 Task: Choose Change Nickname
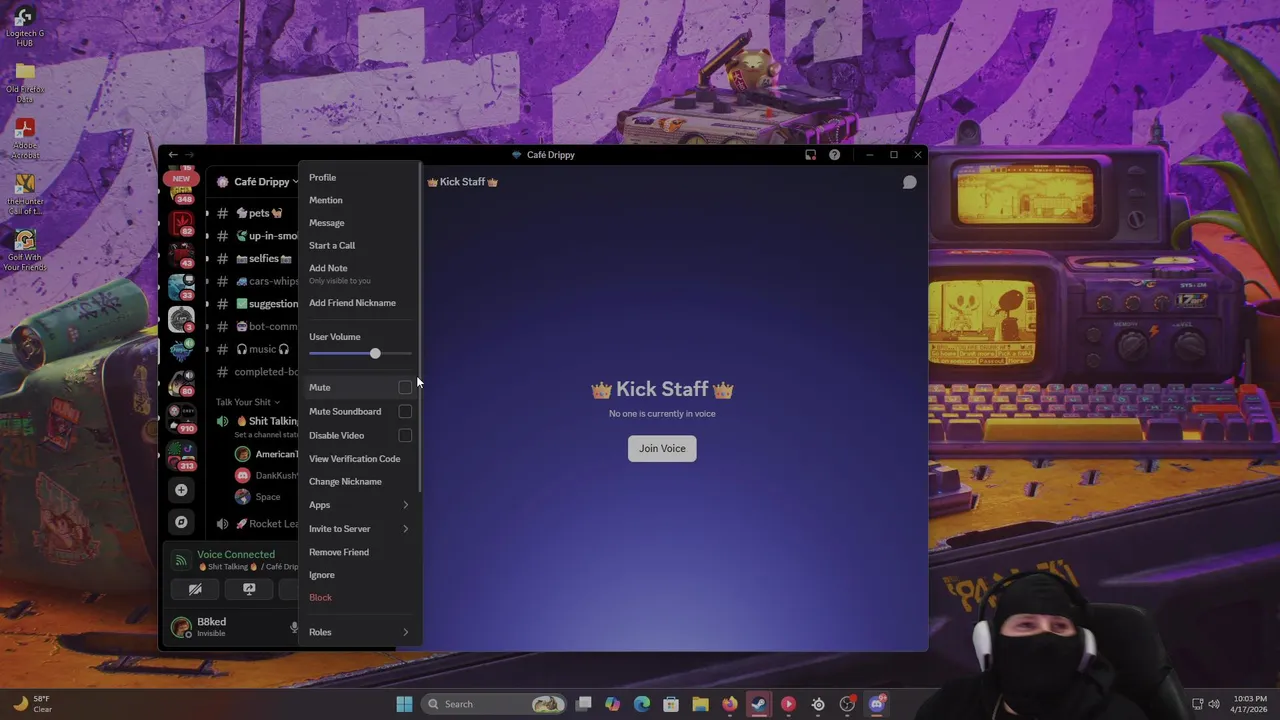tap(359, 482)
